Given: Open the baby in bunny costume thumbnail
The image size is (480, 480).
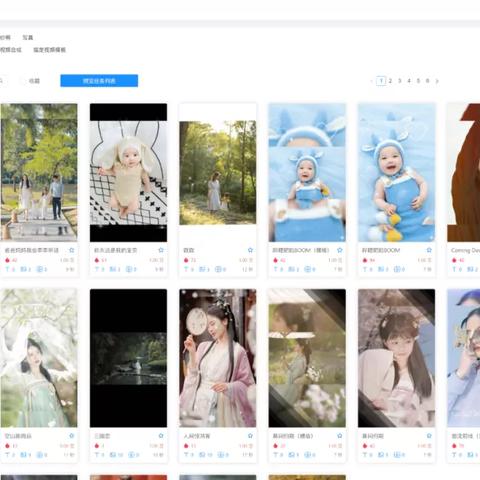Looking at the screenshot, I should point(128,172).
